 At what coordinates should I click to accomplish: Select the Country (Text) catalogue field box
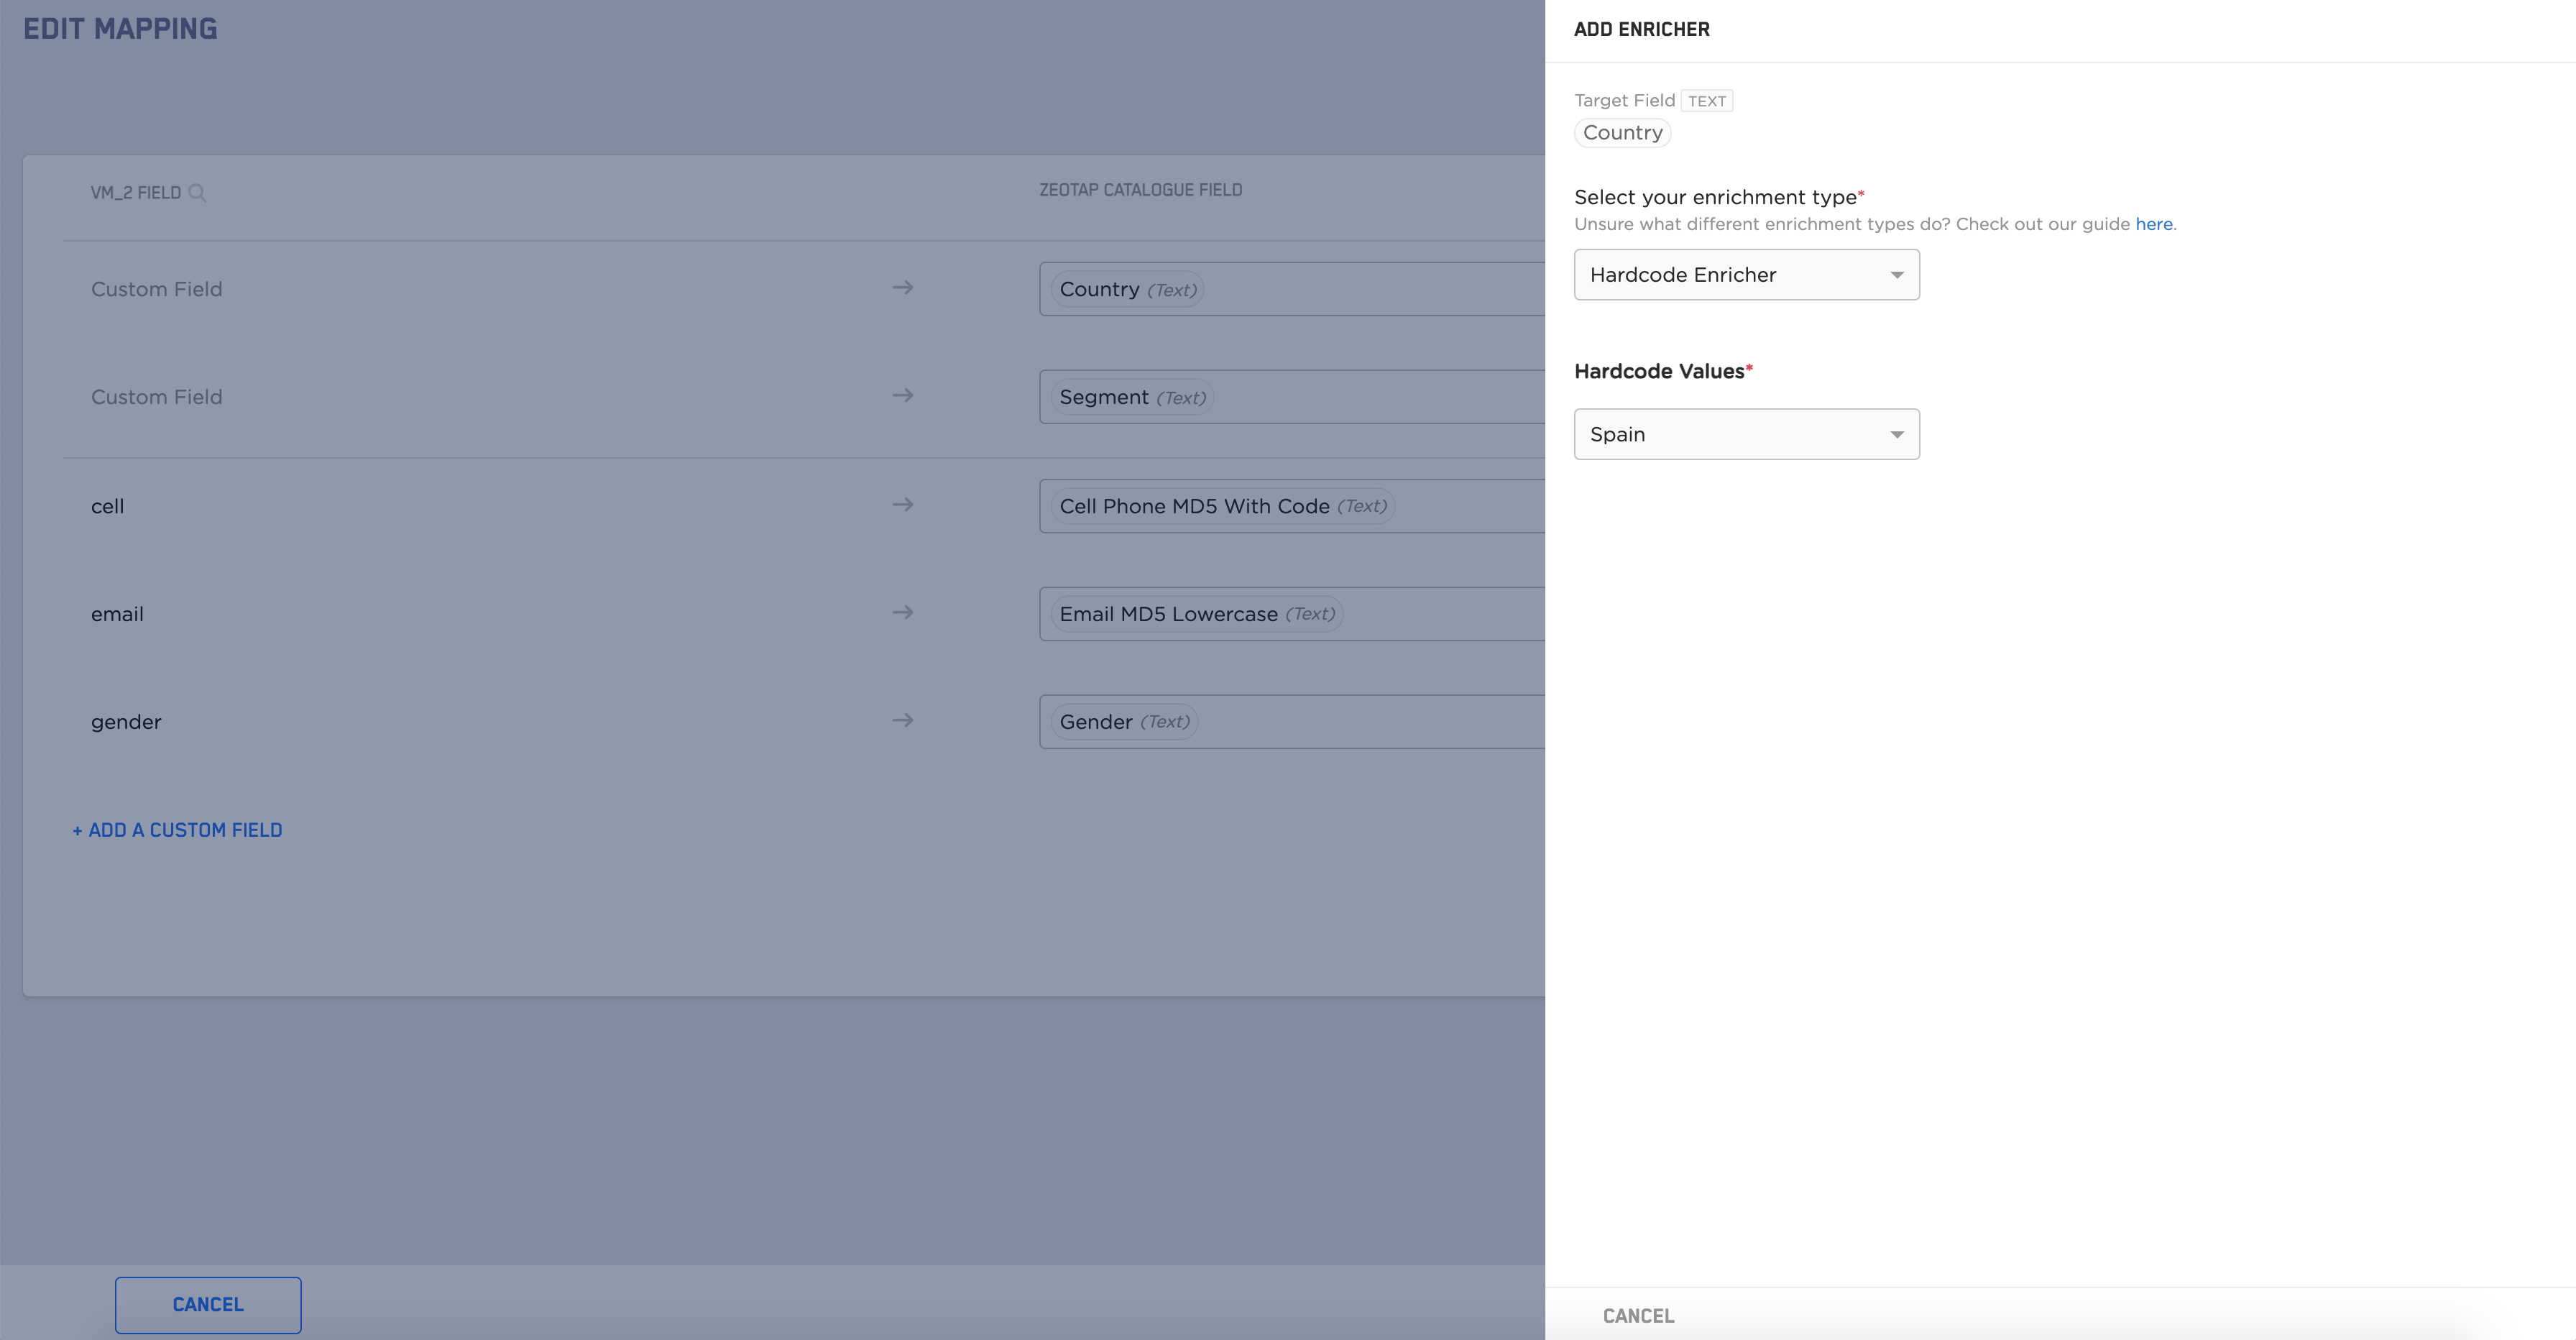point(1127,289)
